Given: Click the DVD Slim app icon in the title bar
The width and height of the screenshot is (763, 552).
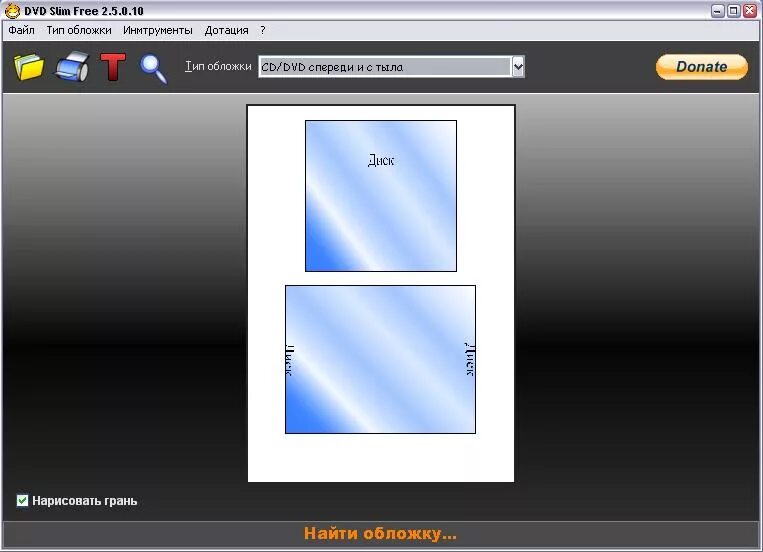Looking at the screenshot, I should 12,10.
